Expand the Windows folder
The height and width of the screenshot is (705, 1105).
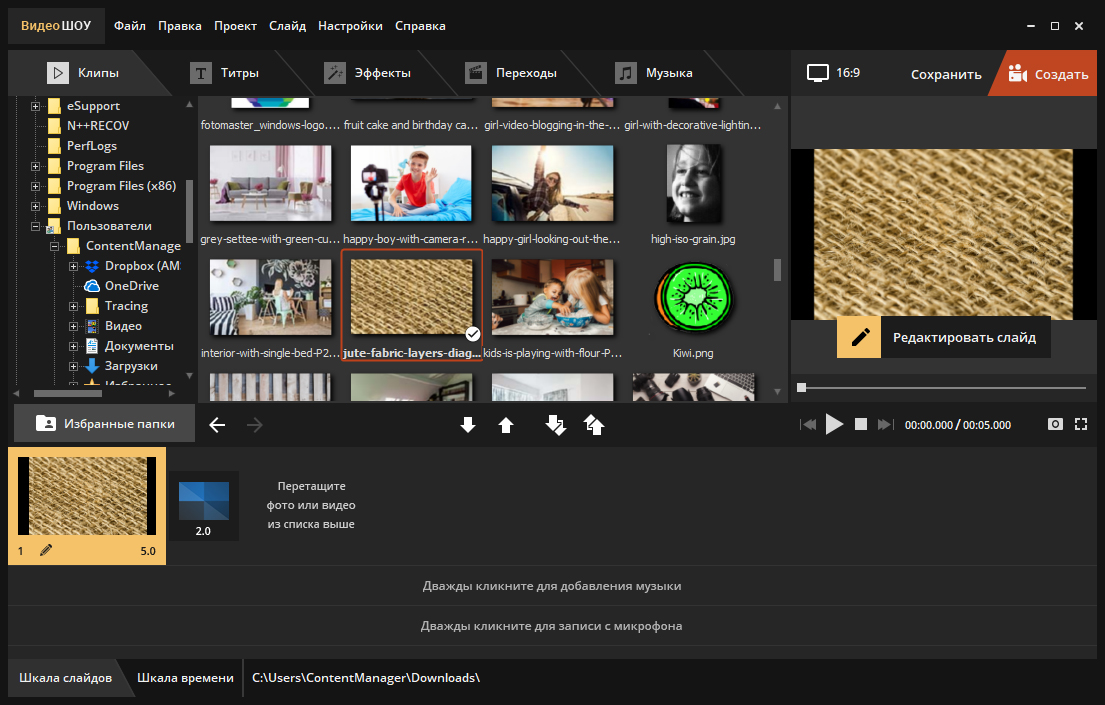click(x=35, y=207)
